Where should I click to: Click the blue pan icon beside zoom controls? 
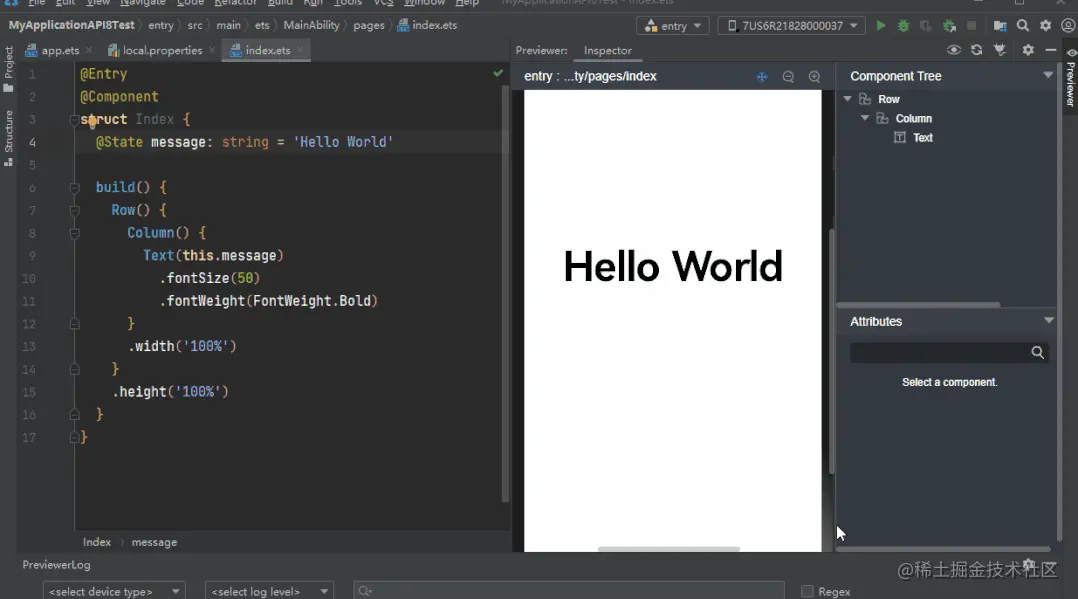[761, 77]
